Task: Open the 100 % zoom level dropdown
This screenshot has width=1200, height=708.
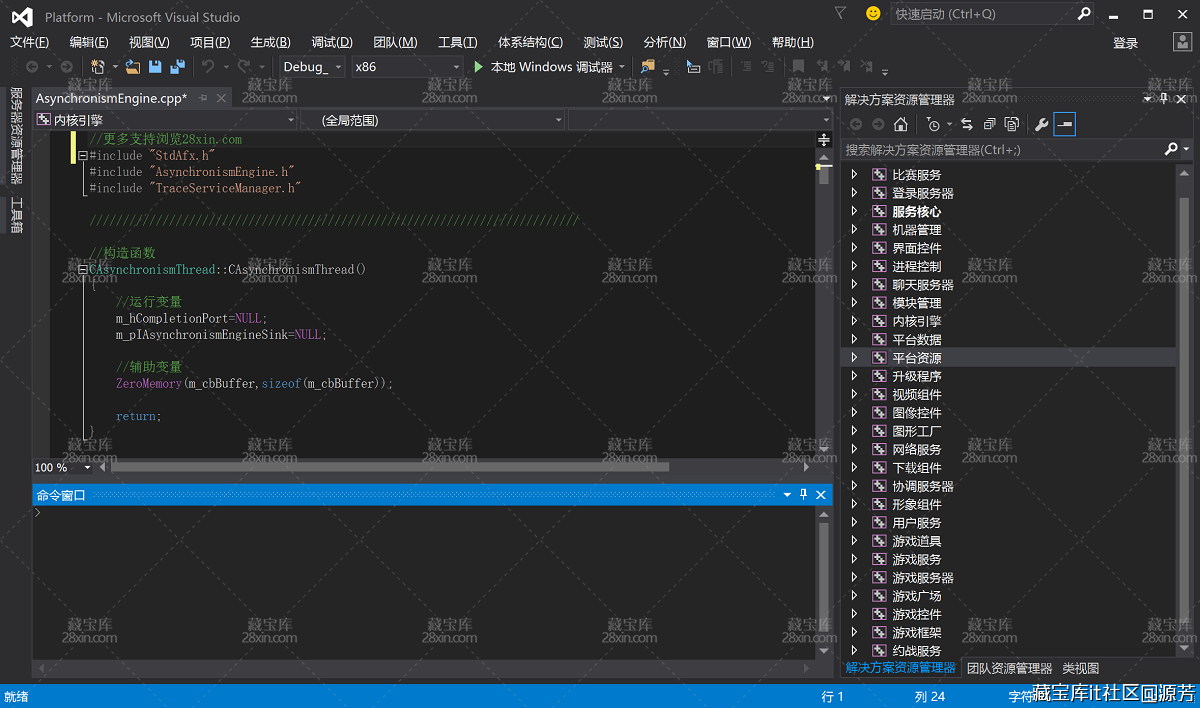Action: click(63, 467)
